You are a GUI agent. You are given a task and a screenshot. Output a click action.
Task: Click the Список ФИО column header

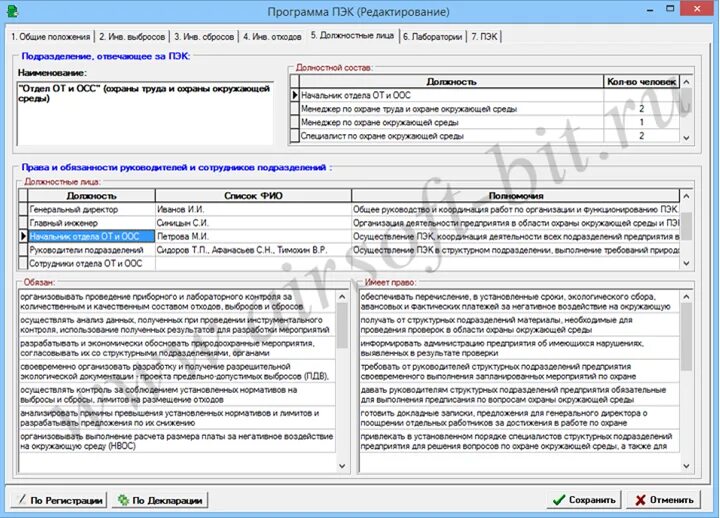(253, 196)
